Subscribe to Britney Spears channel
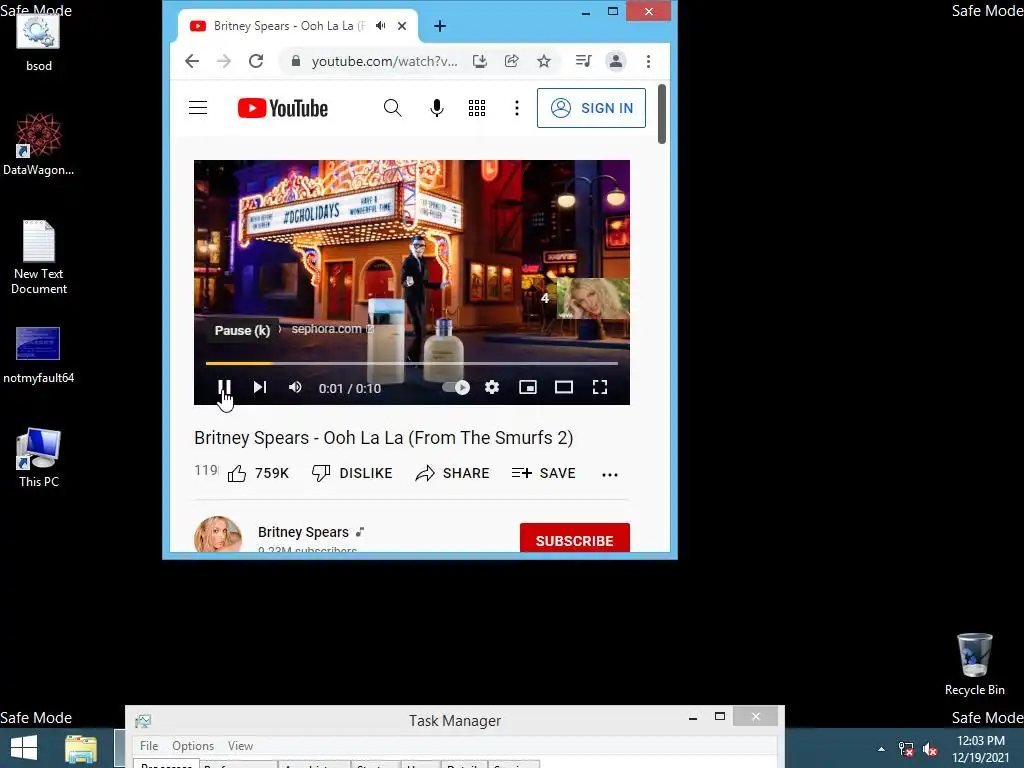Viewport: 1024px width, 768px height. [x=575, y=539]
